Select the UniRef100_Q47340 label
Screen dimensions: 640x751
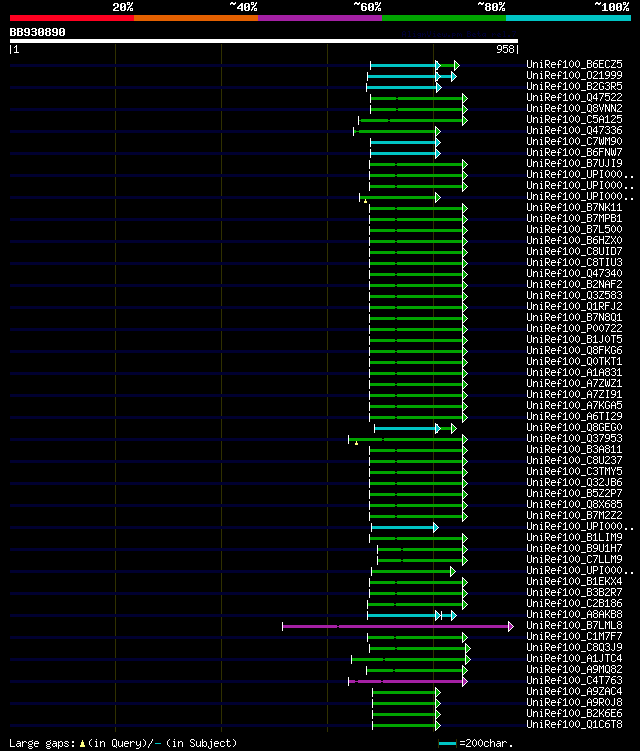(574, 273)
